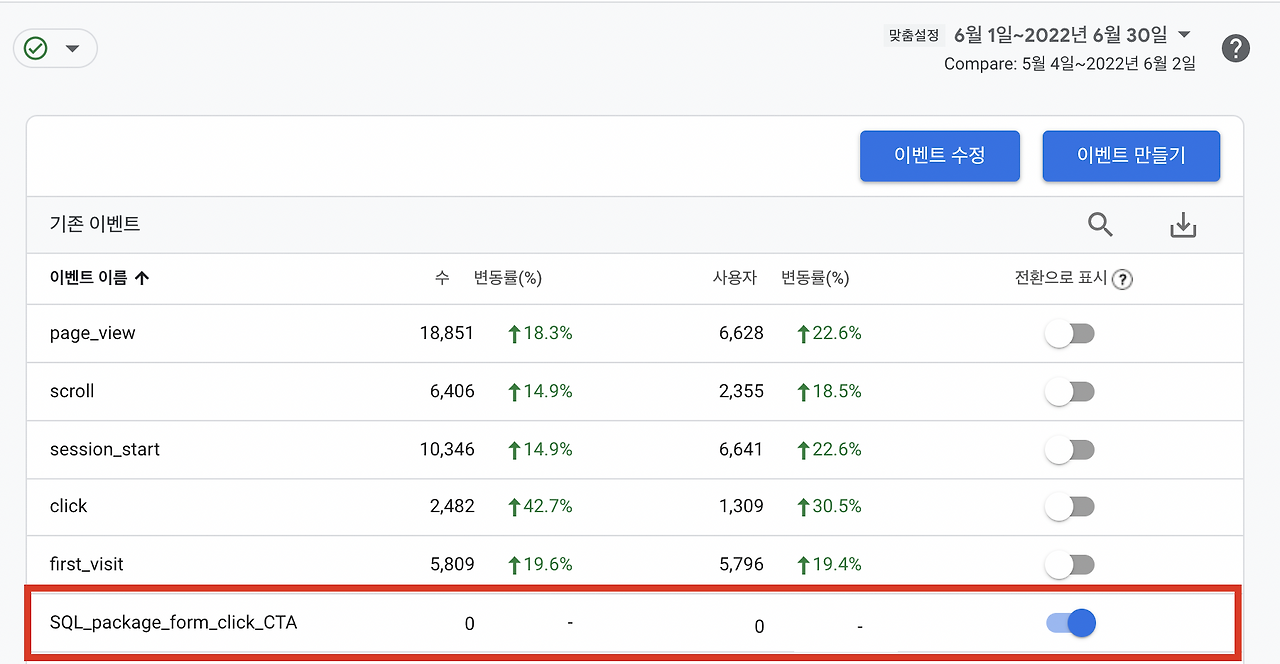Image resolution: width=1280 pixels, height=664 pixels.
Task: Open dropdown arrow next to green check
Action: click(72, 48)
